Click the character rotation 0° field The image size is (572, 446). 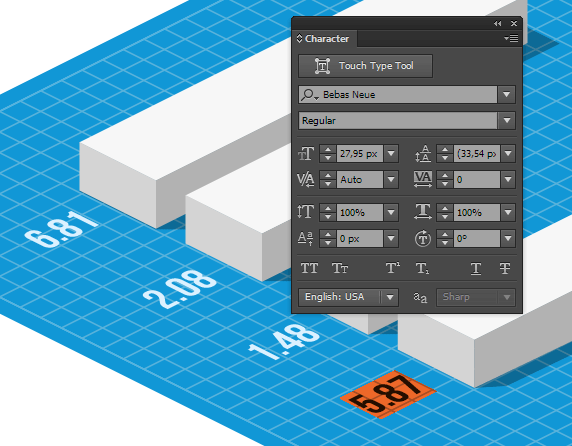click(x=477, y=238)
